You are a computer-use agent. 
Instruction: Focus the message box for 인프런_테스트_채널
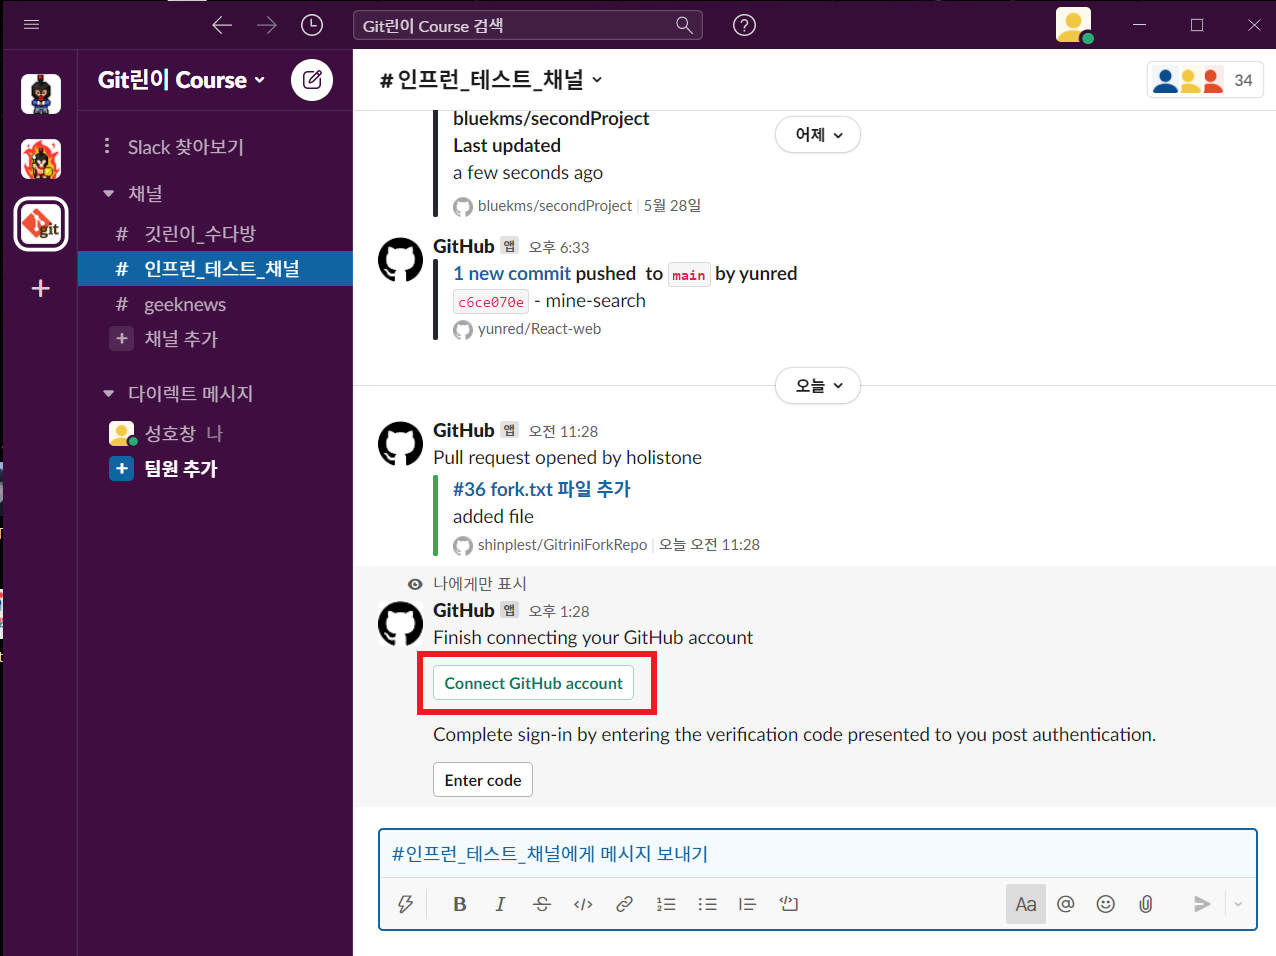point(818,854)
